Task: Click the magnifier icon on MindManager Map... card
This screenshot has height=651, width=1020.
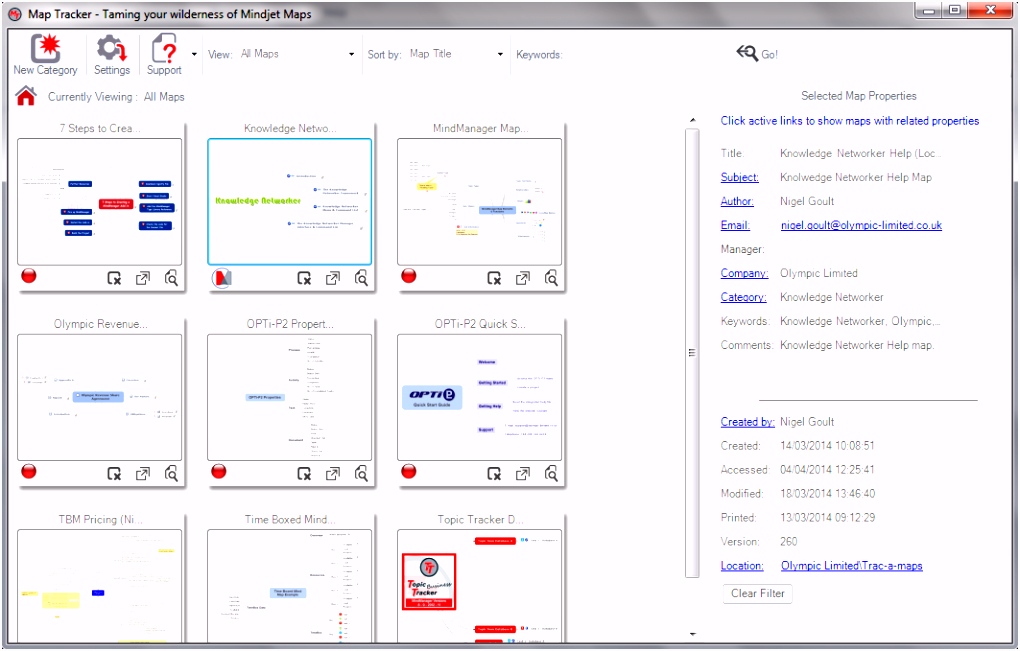Action: coord(551,278)
